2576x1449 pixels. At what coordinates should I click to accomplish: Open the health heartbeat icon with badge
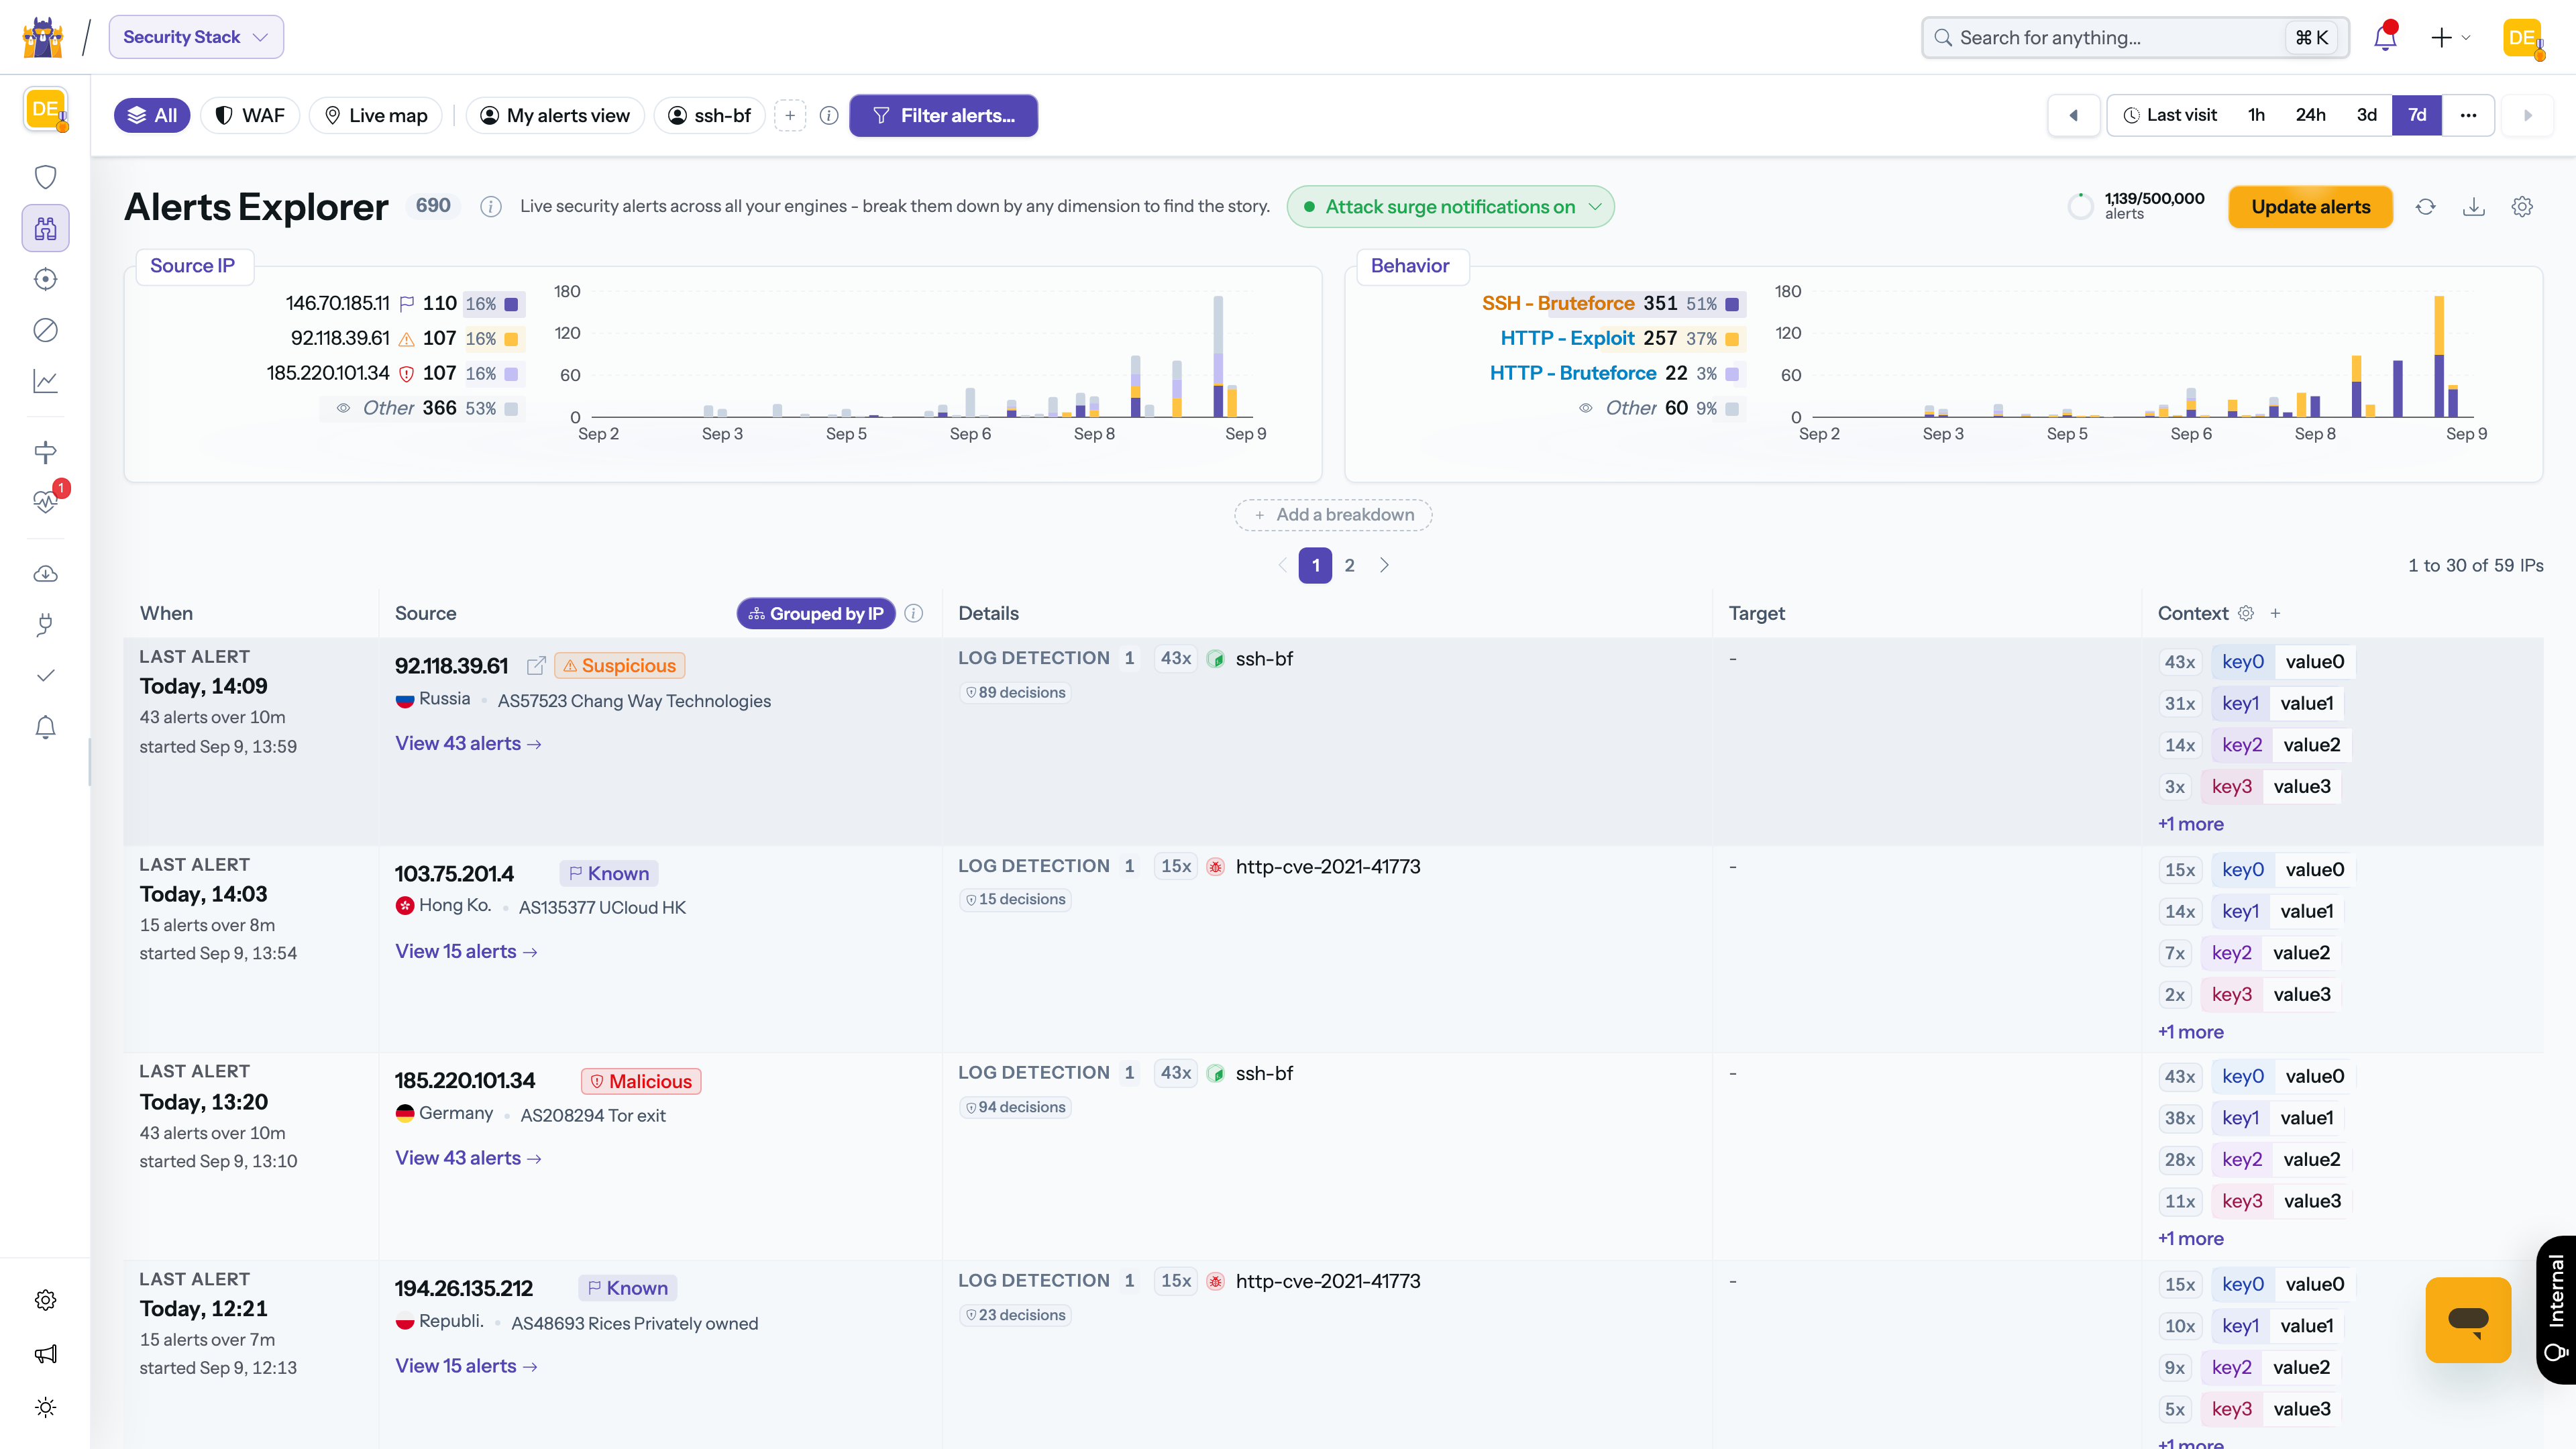45,501
